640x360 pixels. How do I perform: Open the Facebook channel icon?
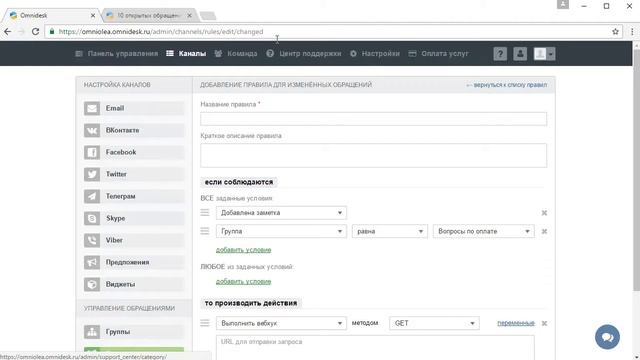[x=92, y=152]
